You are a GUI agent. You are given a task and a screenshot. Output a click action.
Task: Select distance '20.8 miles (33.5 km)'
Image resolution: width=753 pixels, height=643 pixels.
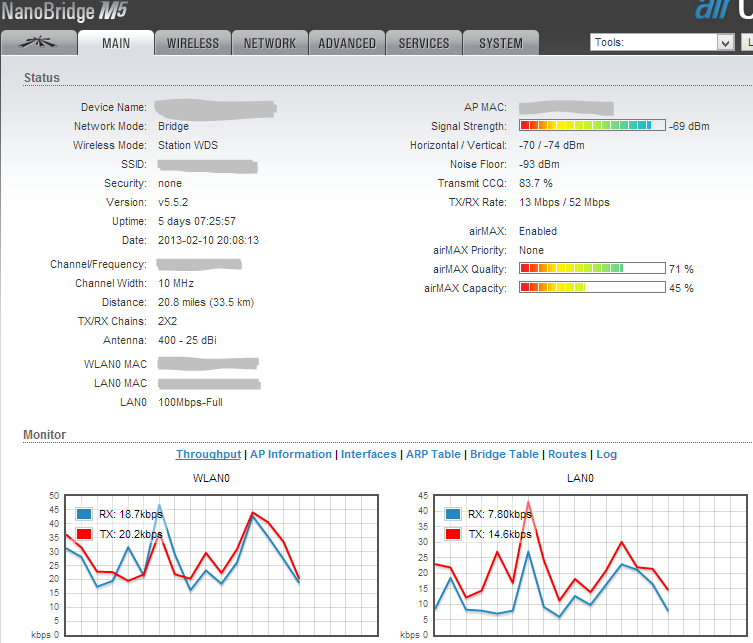pos(206,302)
